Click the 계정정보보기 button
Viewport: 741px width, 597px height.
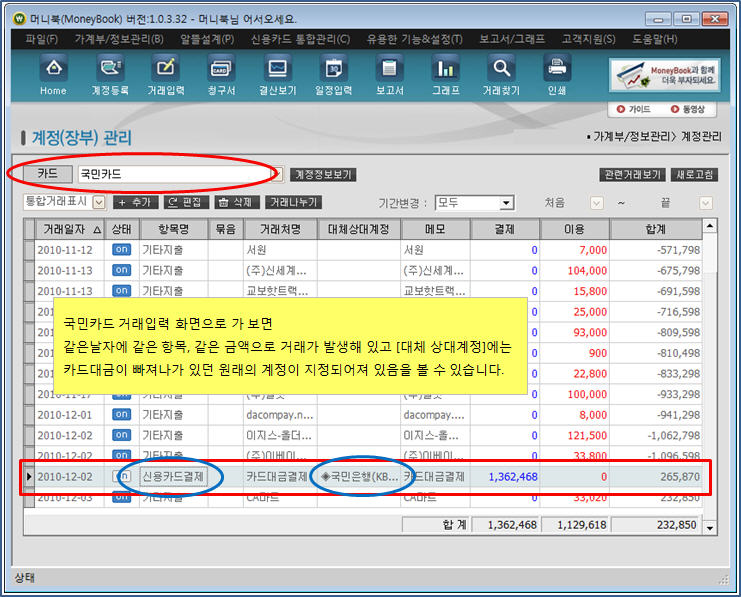[323, 175]
